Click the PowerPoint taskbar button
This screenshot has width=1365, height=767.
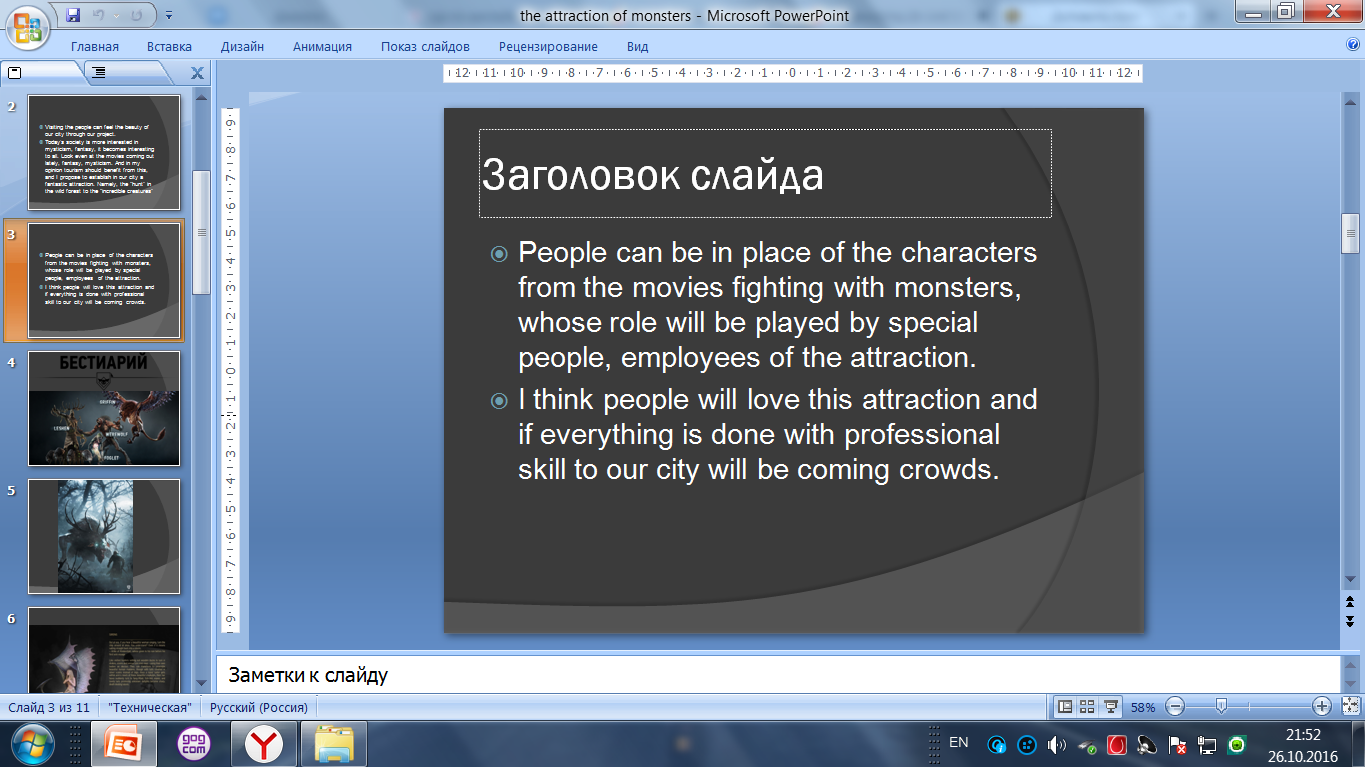pyautogui.click(x=125, y=744)
